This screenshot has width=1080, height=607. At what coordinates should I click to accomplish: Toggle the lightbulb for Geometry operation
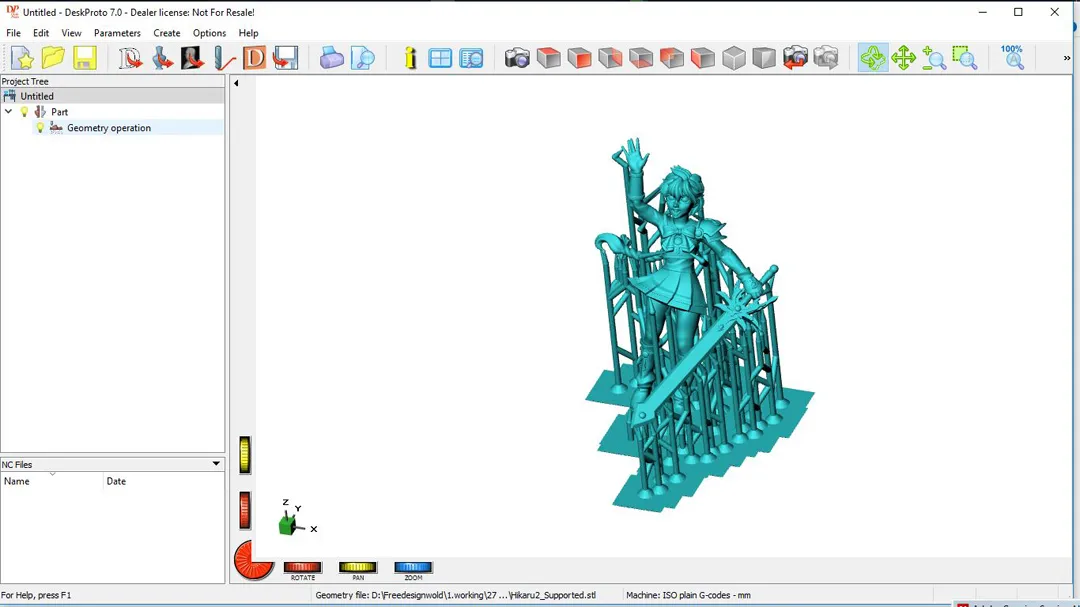pyautogui.click(x=40, y=127)
